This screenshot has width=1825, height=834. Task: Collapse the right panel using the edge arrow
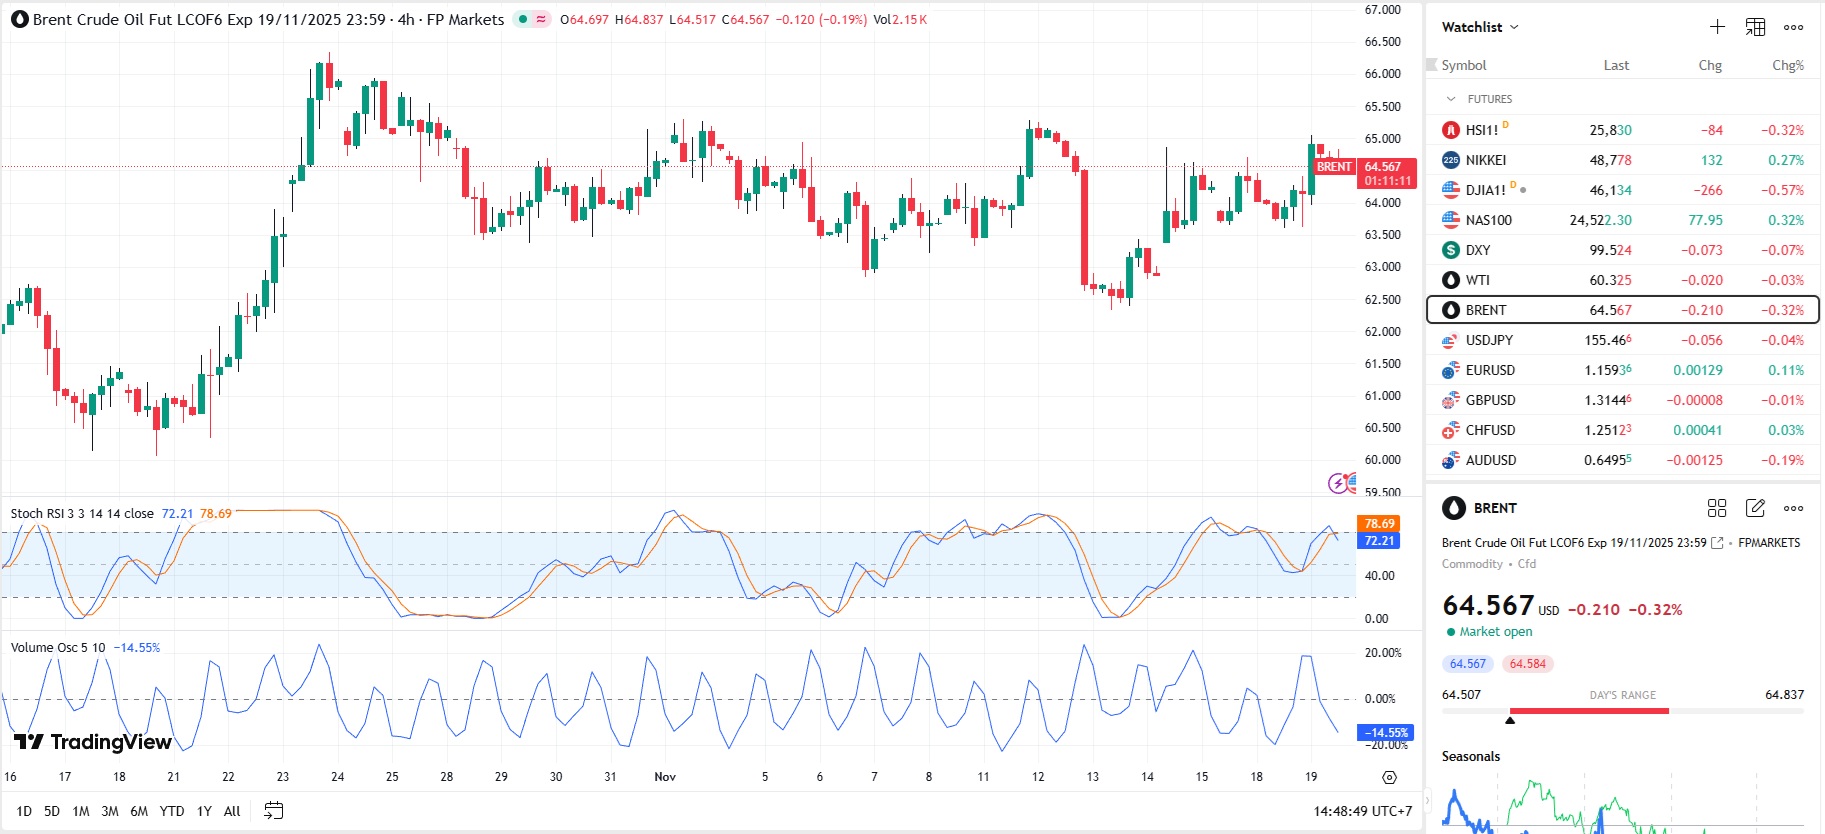[1428, 800]
